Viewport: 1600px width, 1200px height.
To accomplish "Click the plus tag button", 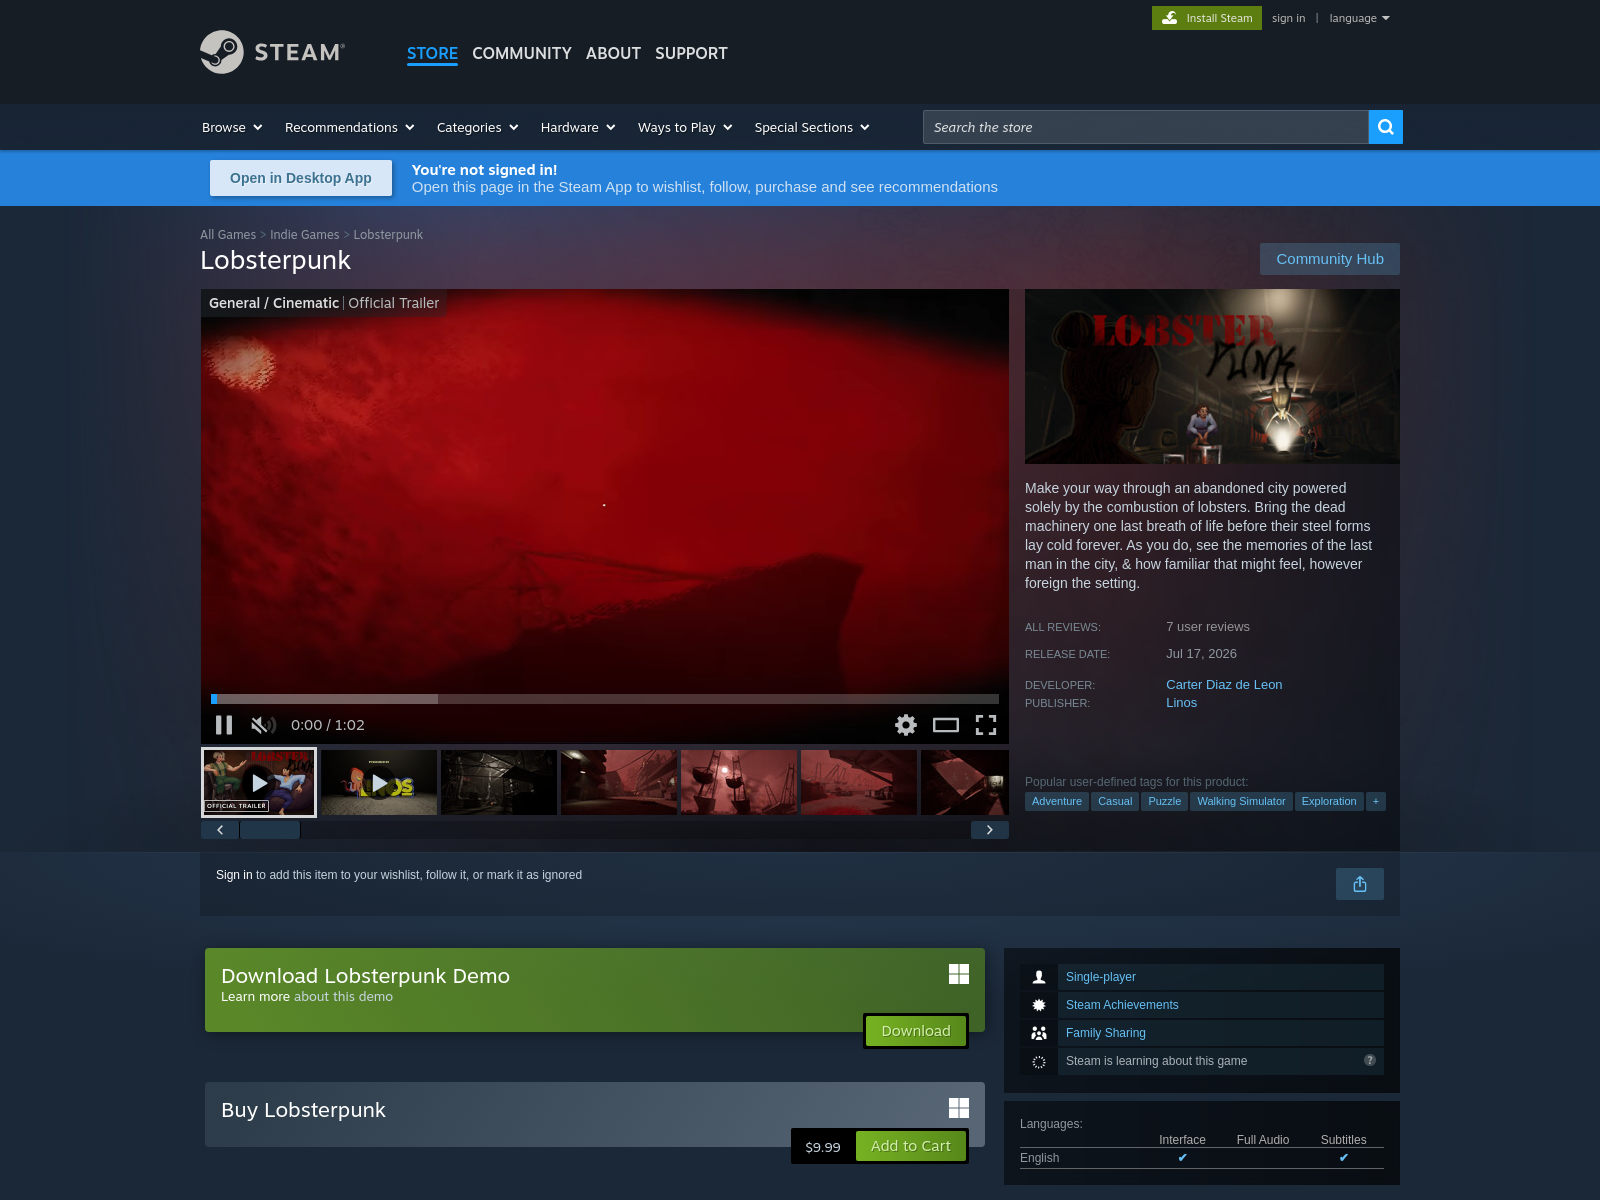I will (x=1376, y=801).
